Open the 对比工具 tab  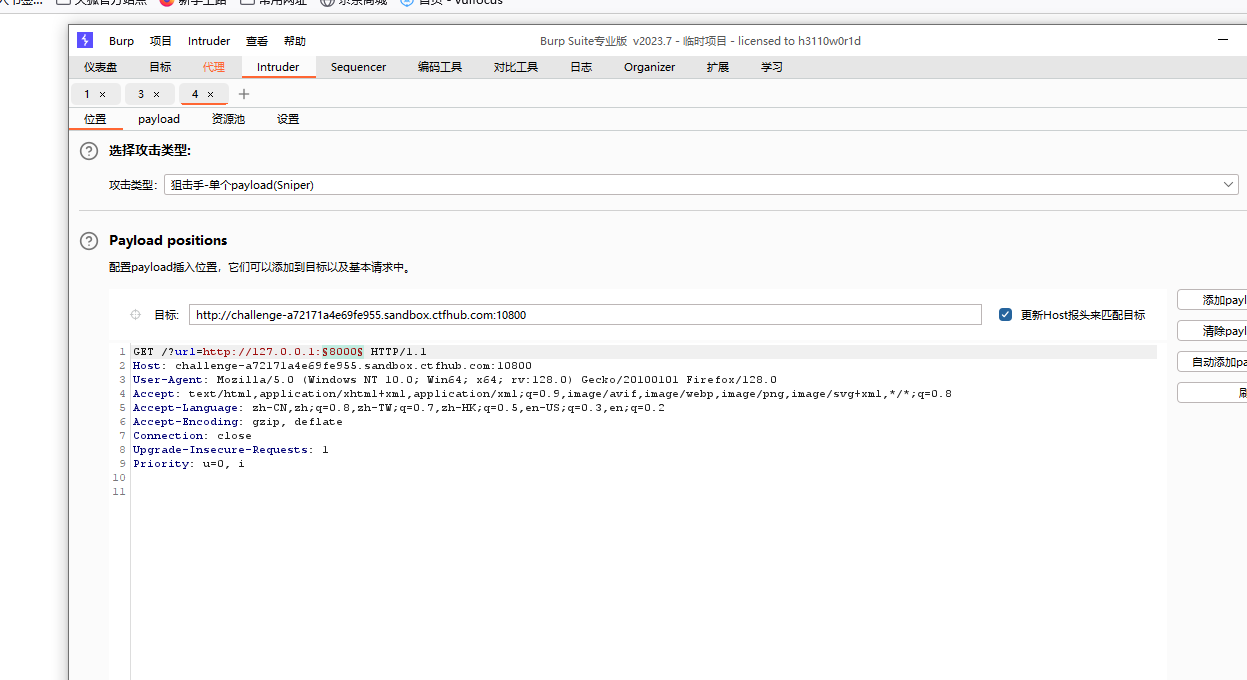coord(516,67)
